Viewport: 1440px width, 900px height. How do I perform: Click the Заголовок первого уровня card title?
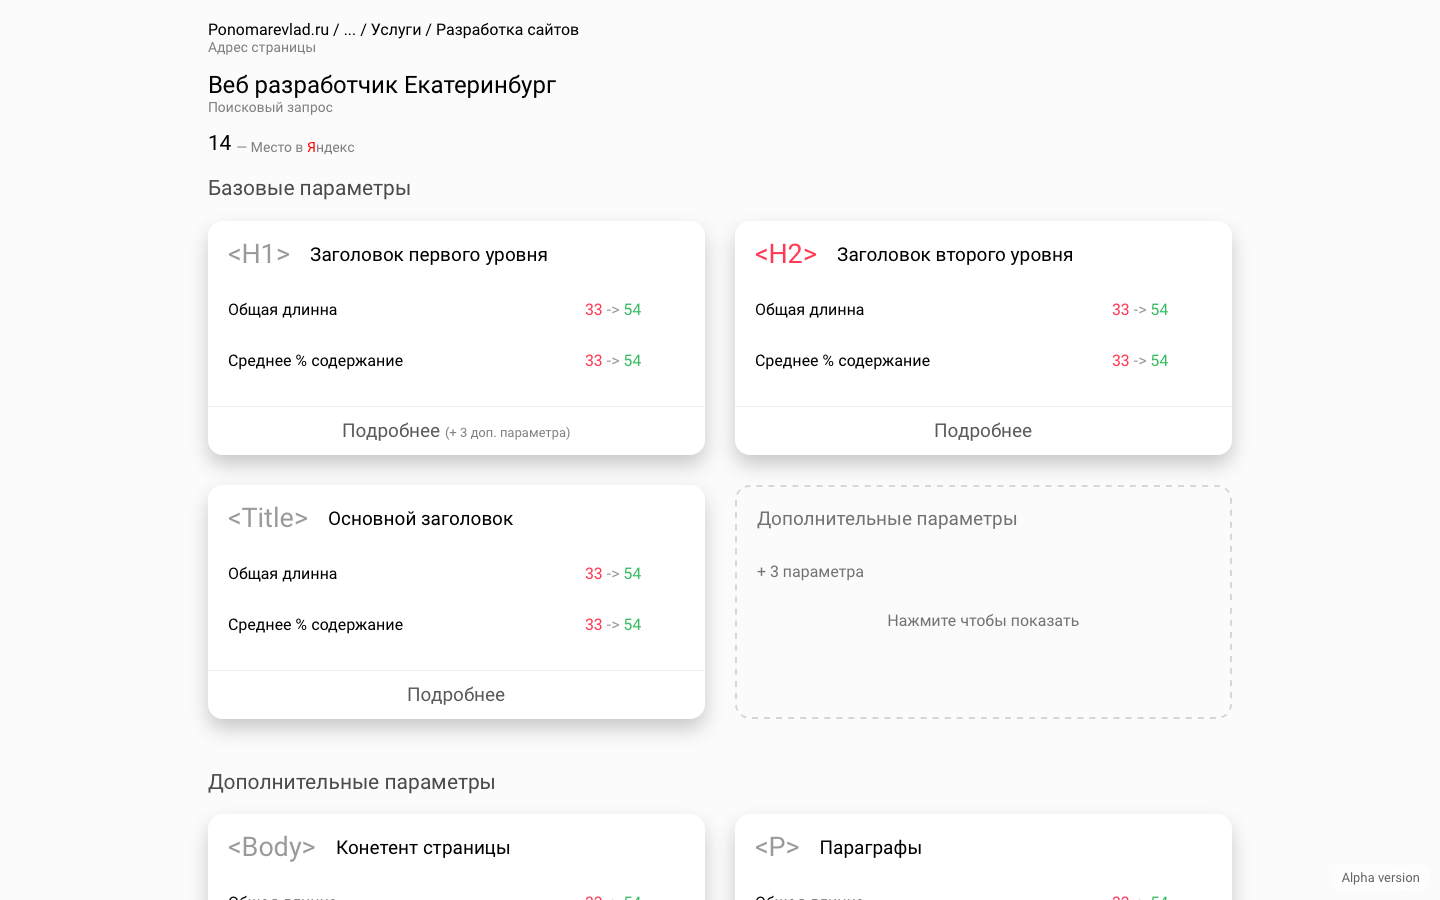(428, 255)
